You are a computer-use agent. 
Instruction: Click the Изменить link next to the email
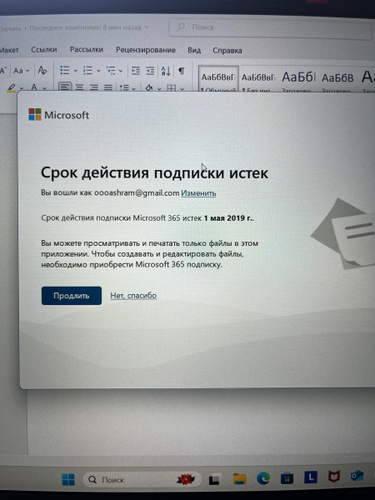[199, 193]
